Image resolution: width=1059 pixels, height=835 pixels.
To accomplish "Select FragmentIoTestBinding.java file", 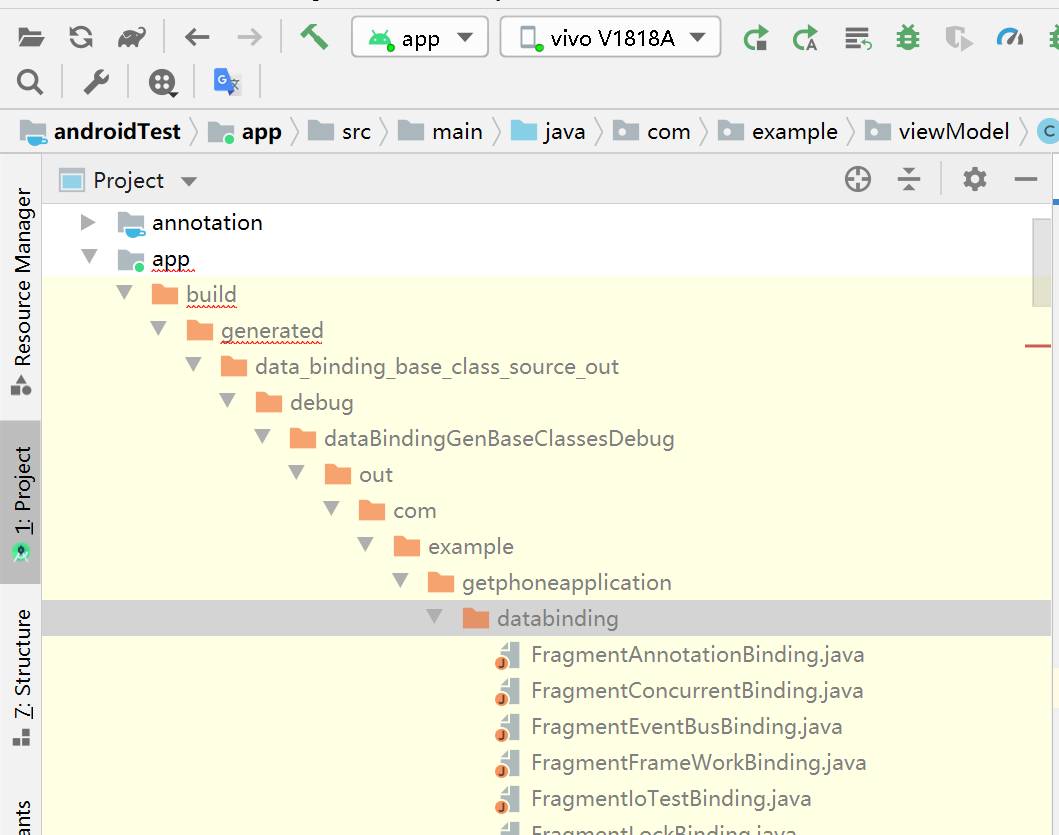I will (671, 798).
